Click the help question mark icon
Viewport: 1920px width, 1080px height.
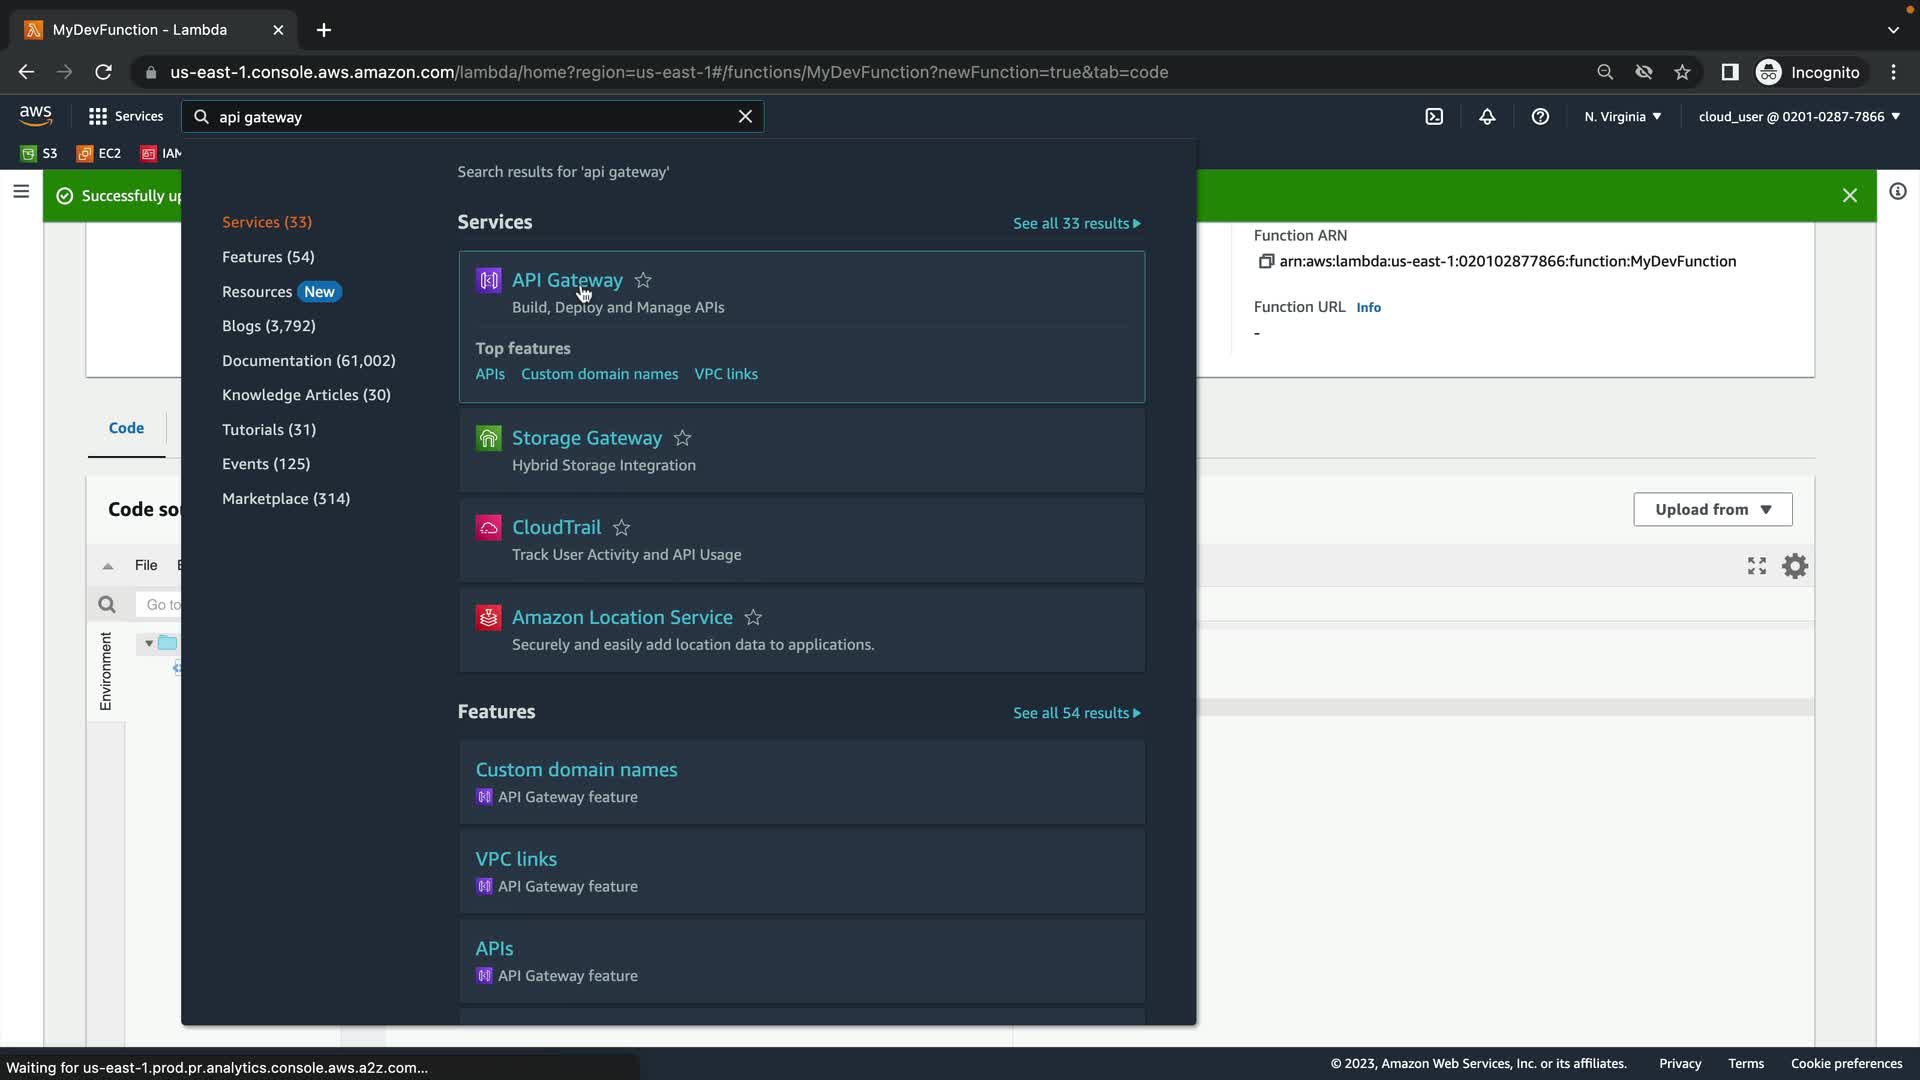[x=1540, y=117]
